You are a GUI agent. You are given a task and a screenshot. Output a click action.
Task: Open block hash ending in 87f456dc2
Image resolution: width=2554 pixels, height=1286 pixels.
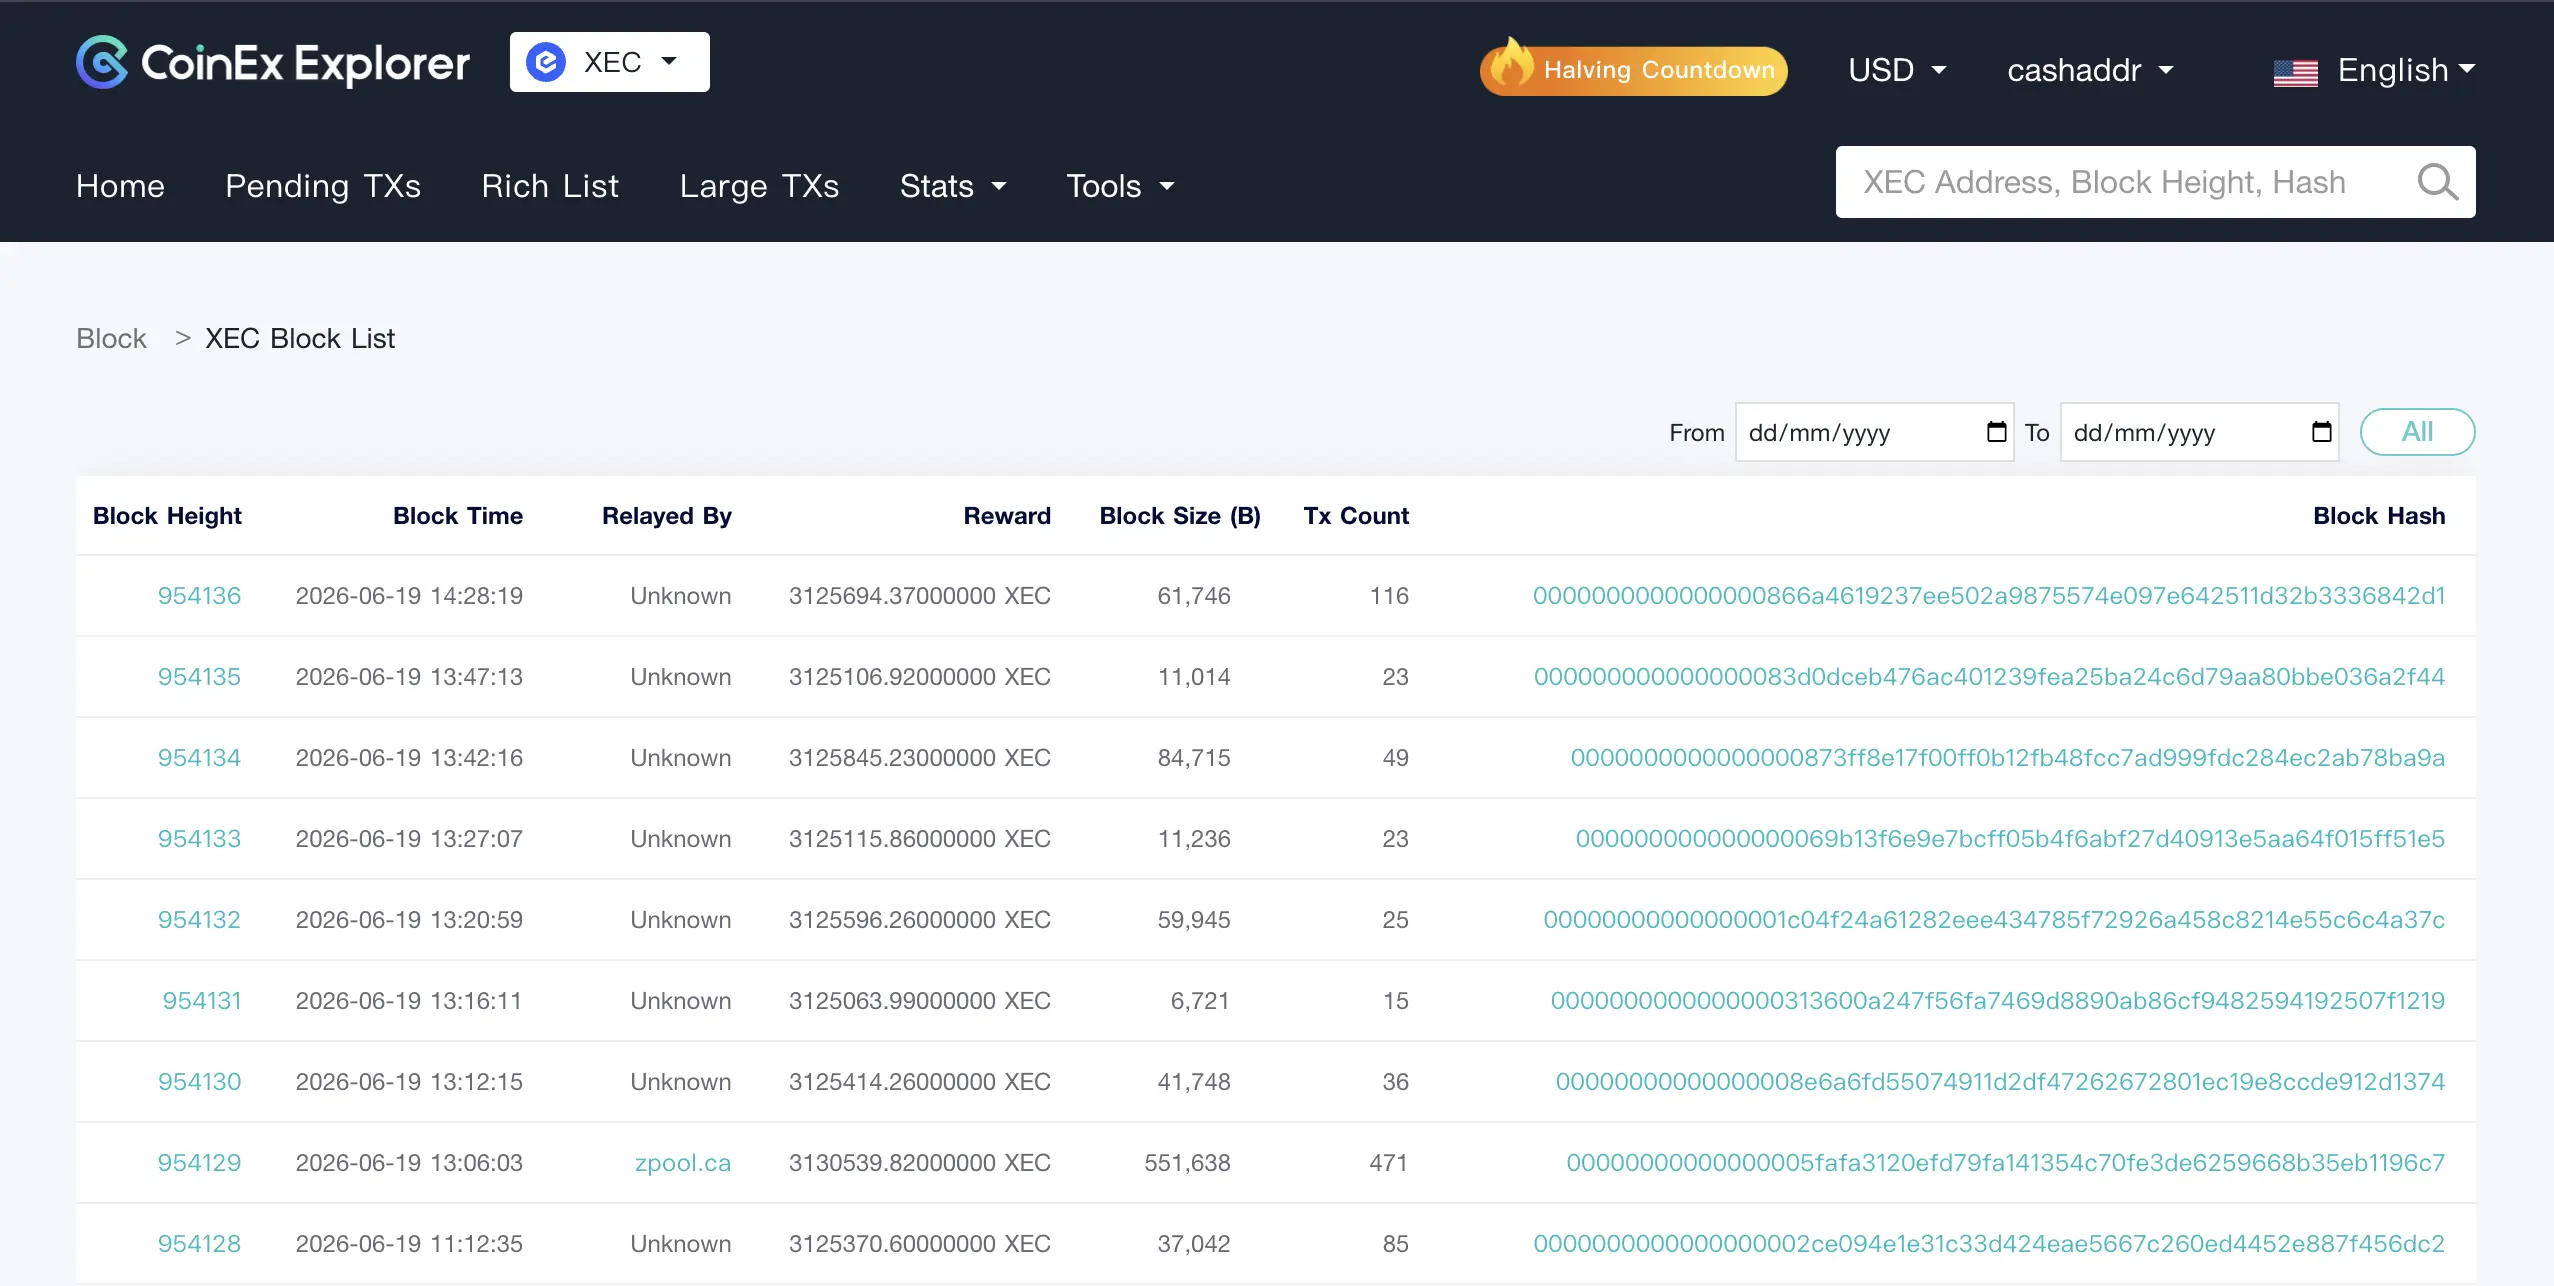pos(1989,1244)
